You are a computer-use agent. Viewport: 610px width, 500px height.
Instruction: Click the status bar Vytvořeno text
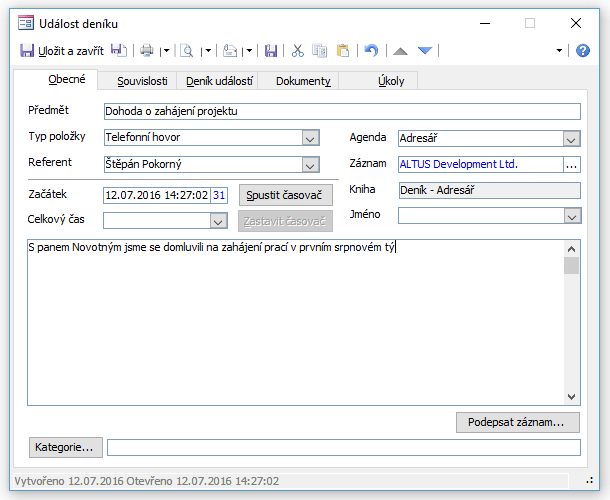coord(147,481)
